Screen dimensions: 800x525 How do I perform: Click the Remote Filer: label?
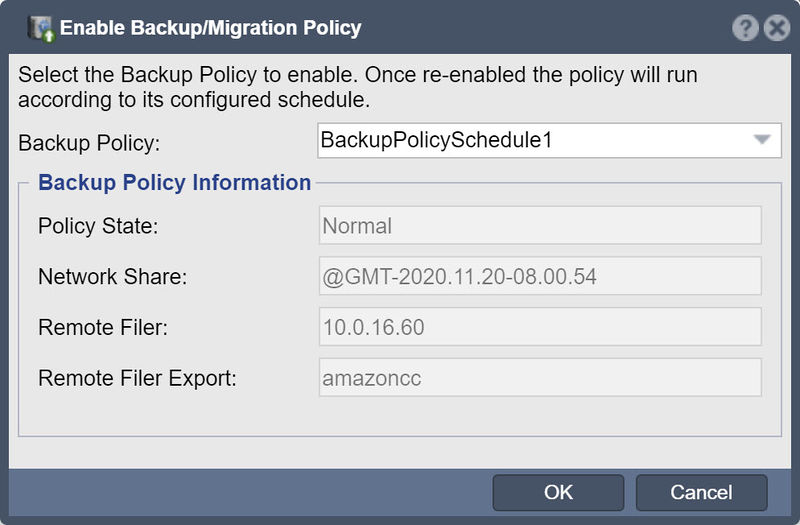pyautogui.click(x=103, y=327)
